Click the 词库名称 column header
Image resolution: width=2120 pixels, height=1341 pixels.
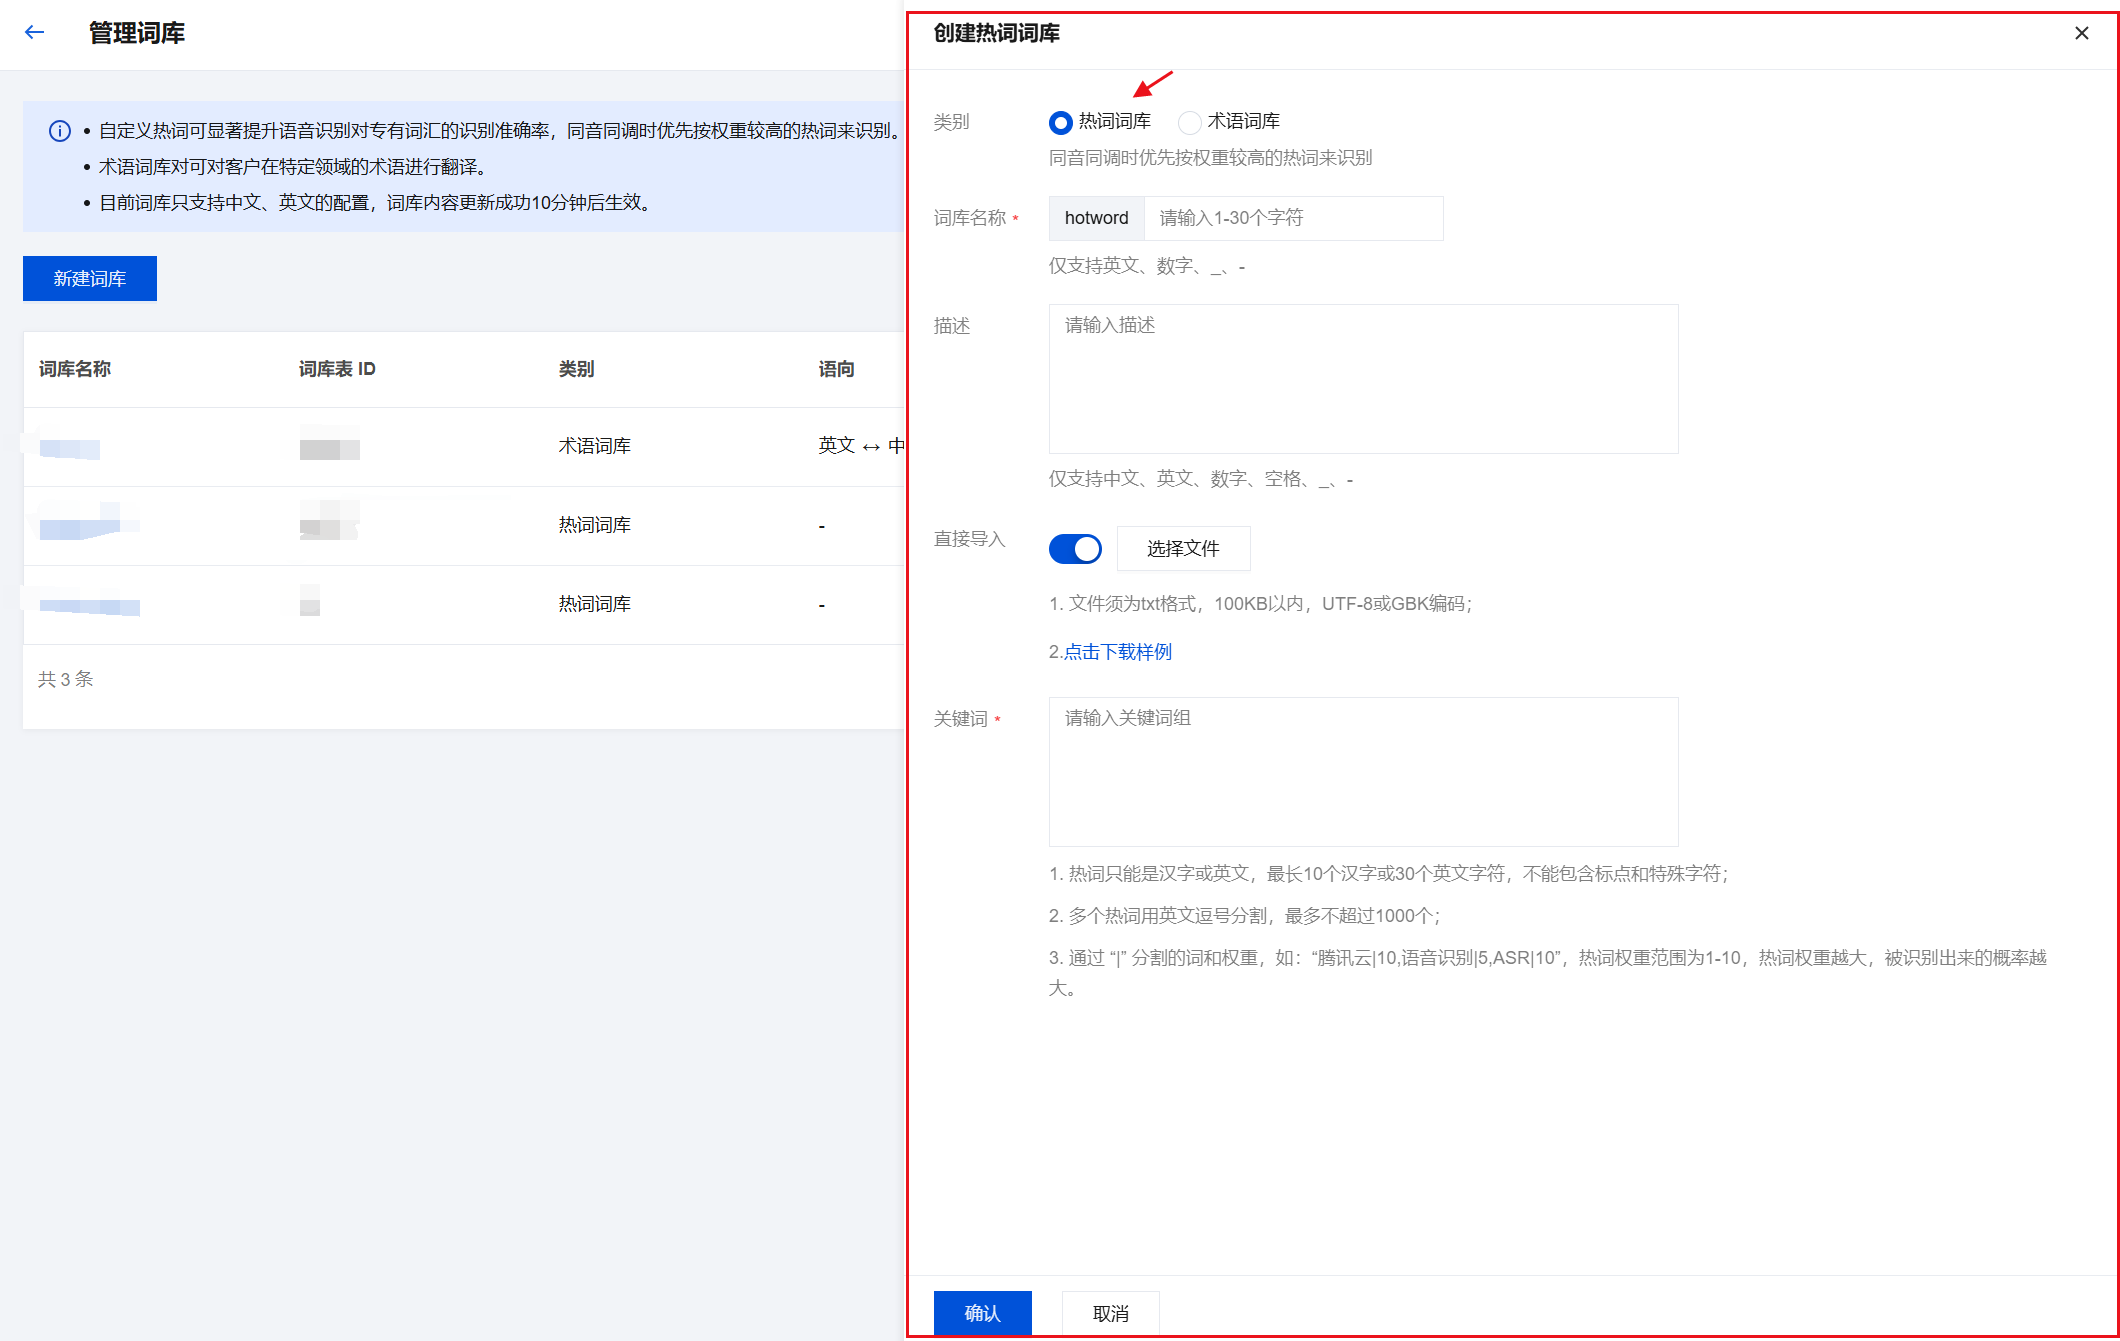pyautogui.click(x=75, y=369)
